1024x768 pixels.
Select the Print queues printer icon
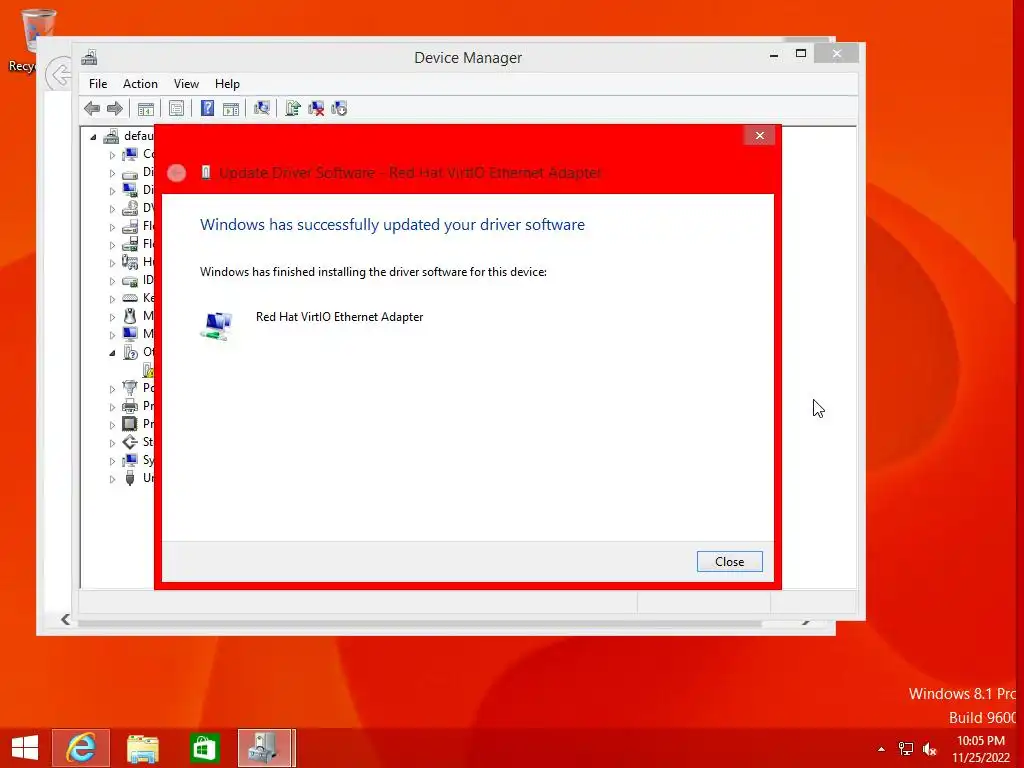tap(130, 406)
